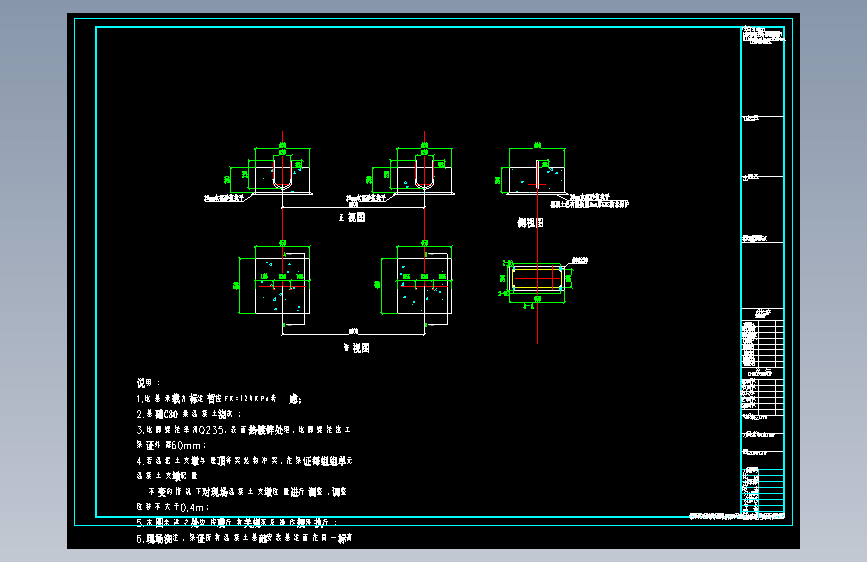
Task: Click the 俯视图 plan view caption
Action: coord(357,347)
